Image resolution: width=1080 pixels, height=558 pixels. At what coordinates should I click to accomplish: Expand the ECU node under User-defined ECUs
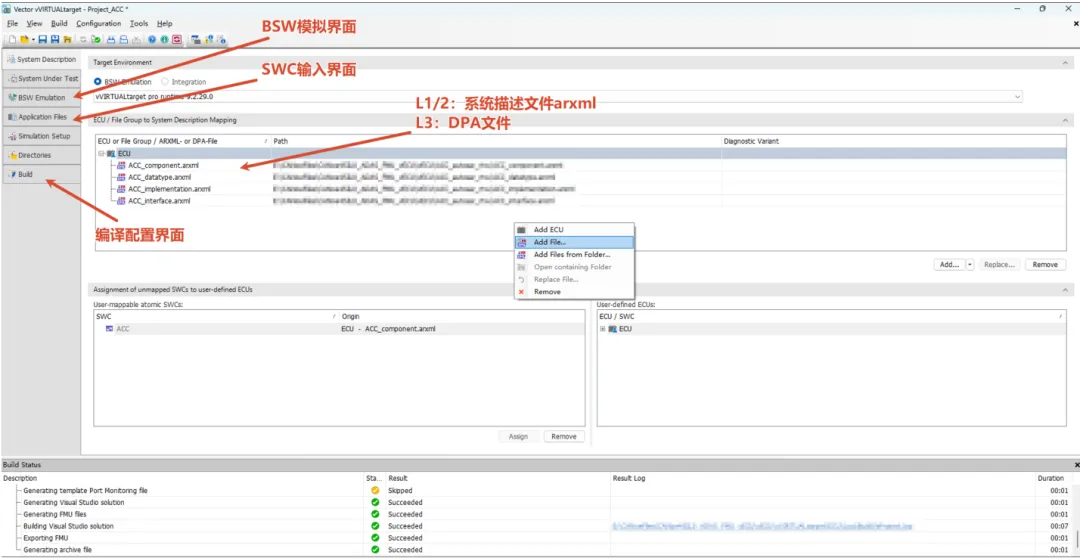tap(603, 329)
